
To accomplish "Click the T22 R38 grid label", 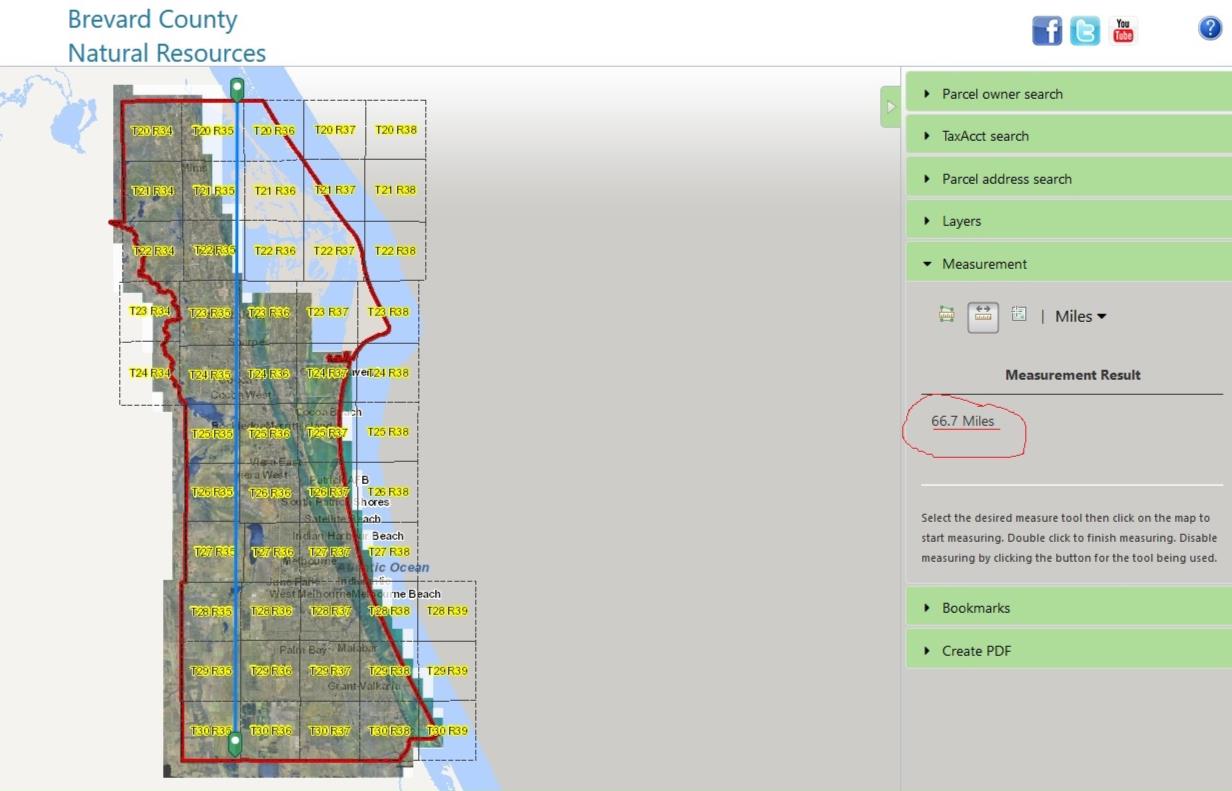I will pos(395,251).
